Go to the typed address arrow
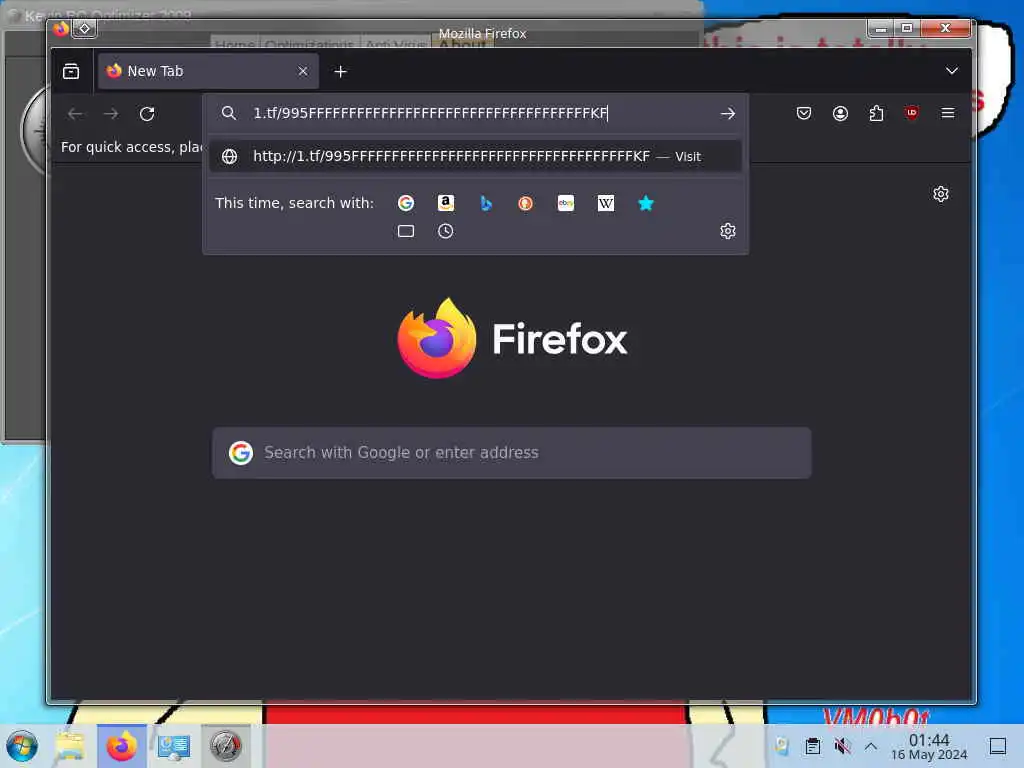1024x768 pixels. [728, 114]
